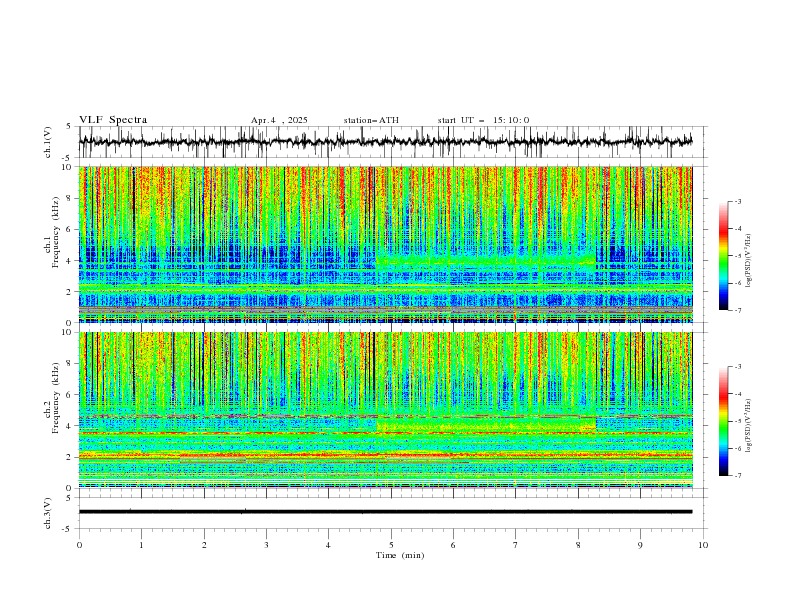792x612 pixels.
Task: Click time axis tick label "0"
Action: coord(79,545)
